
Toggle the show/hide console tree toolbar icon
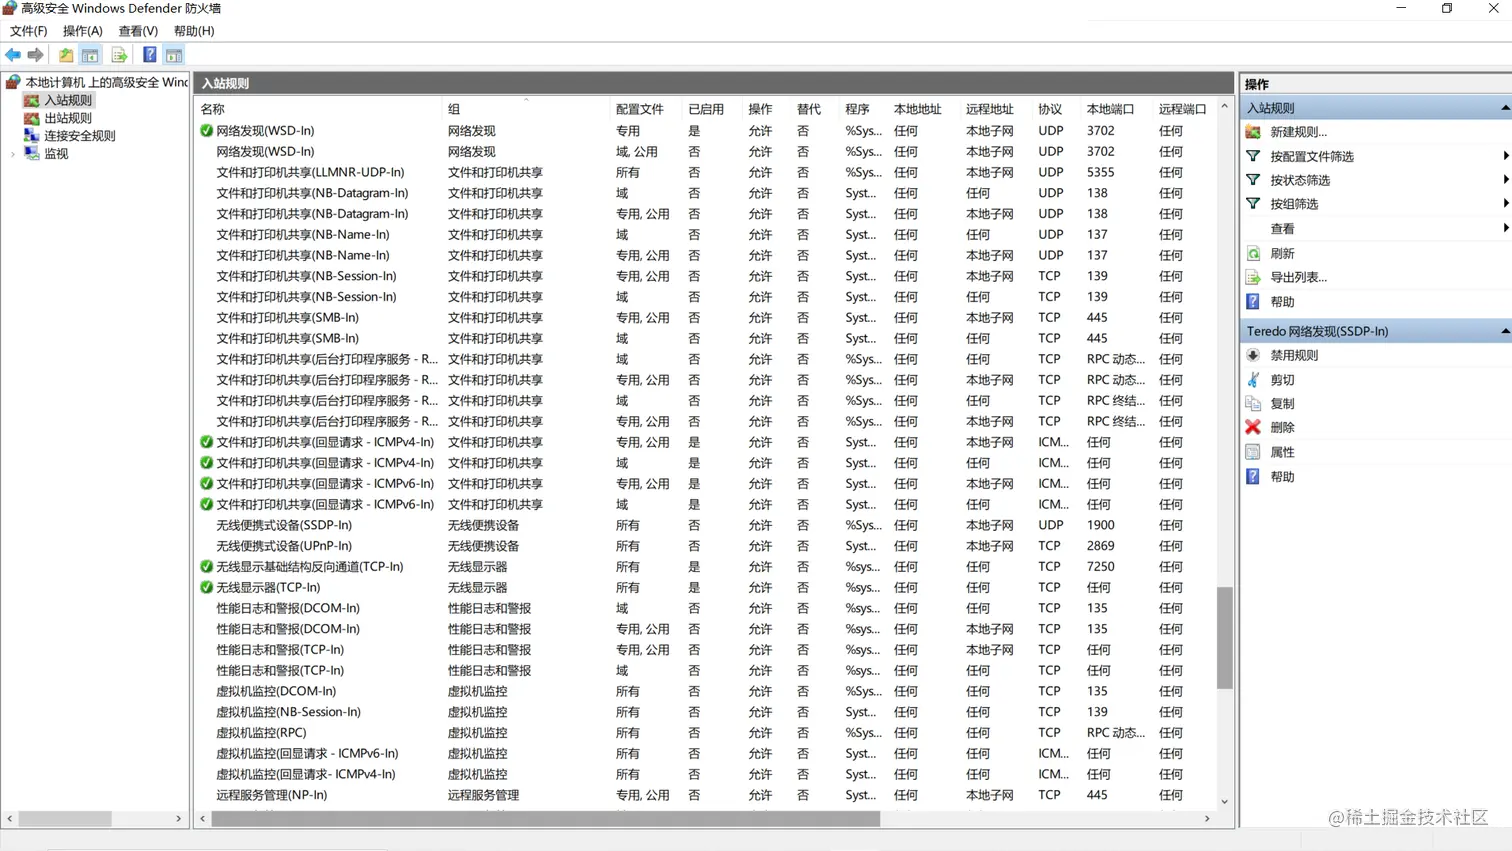tap(90, 55)
